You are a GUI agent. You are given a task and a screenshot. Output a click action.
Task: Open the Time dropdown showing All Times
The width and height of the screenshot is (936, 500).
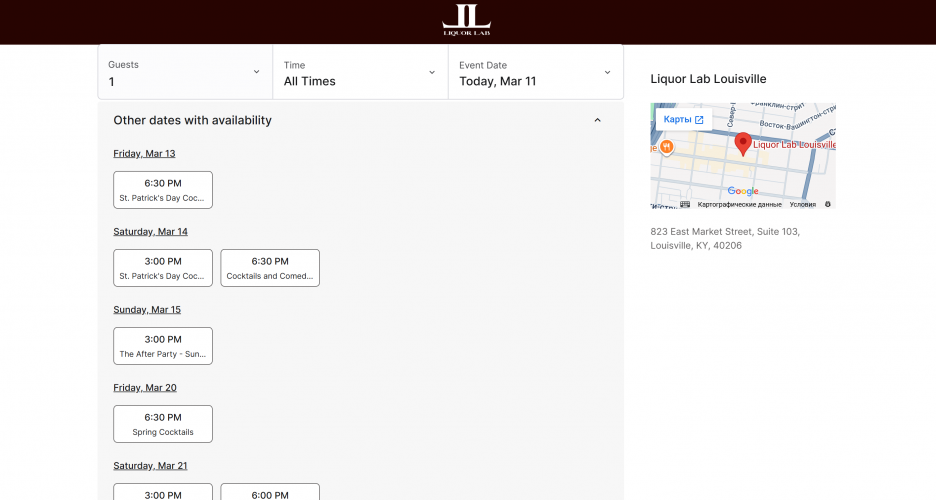click(360, 72)
